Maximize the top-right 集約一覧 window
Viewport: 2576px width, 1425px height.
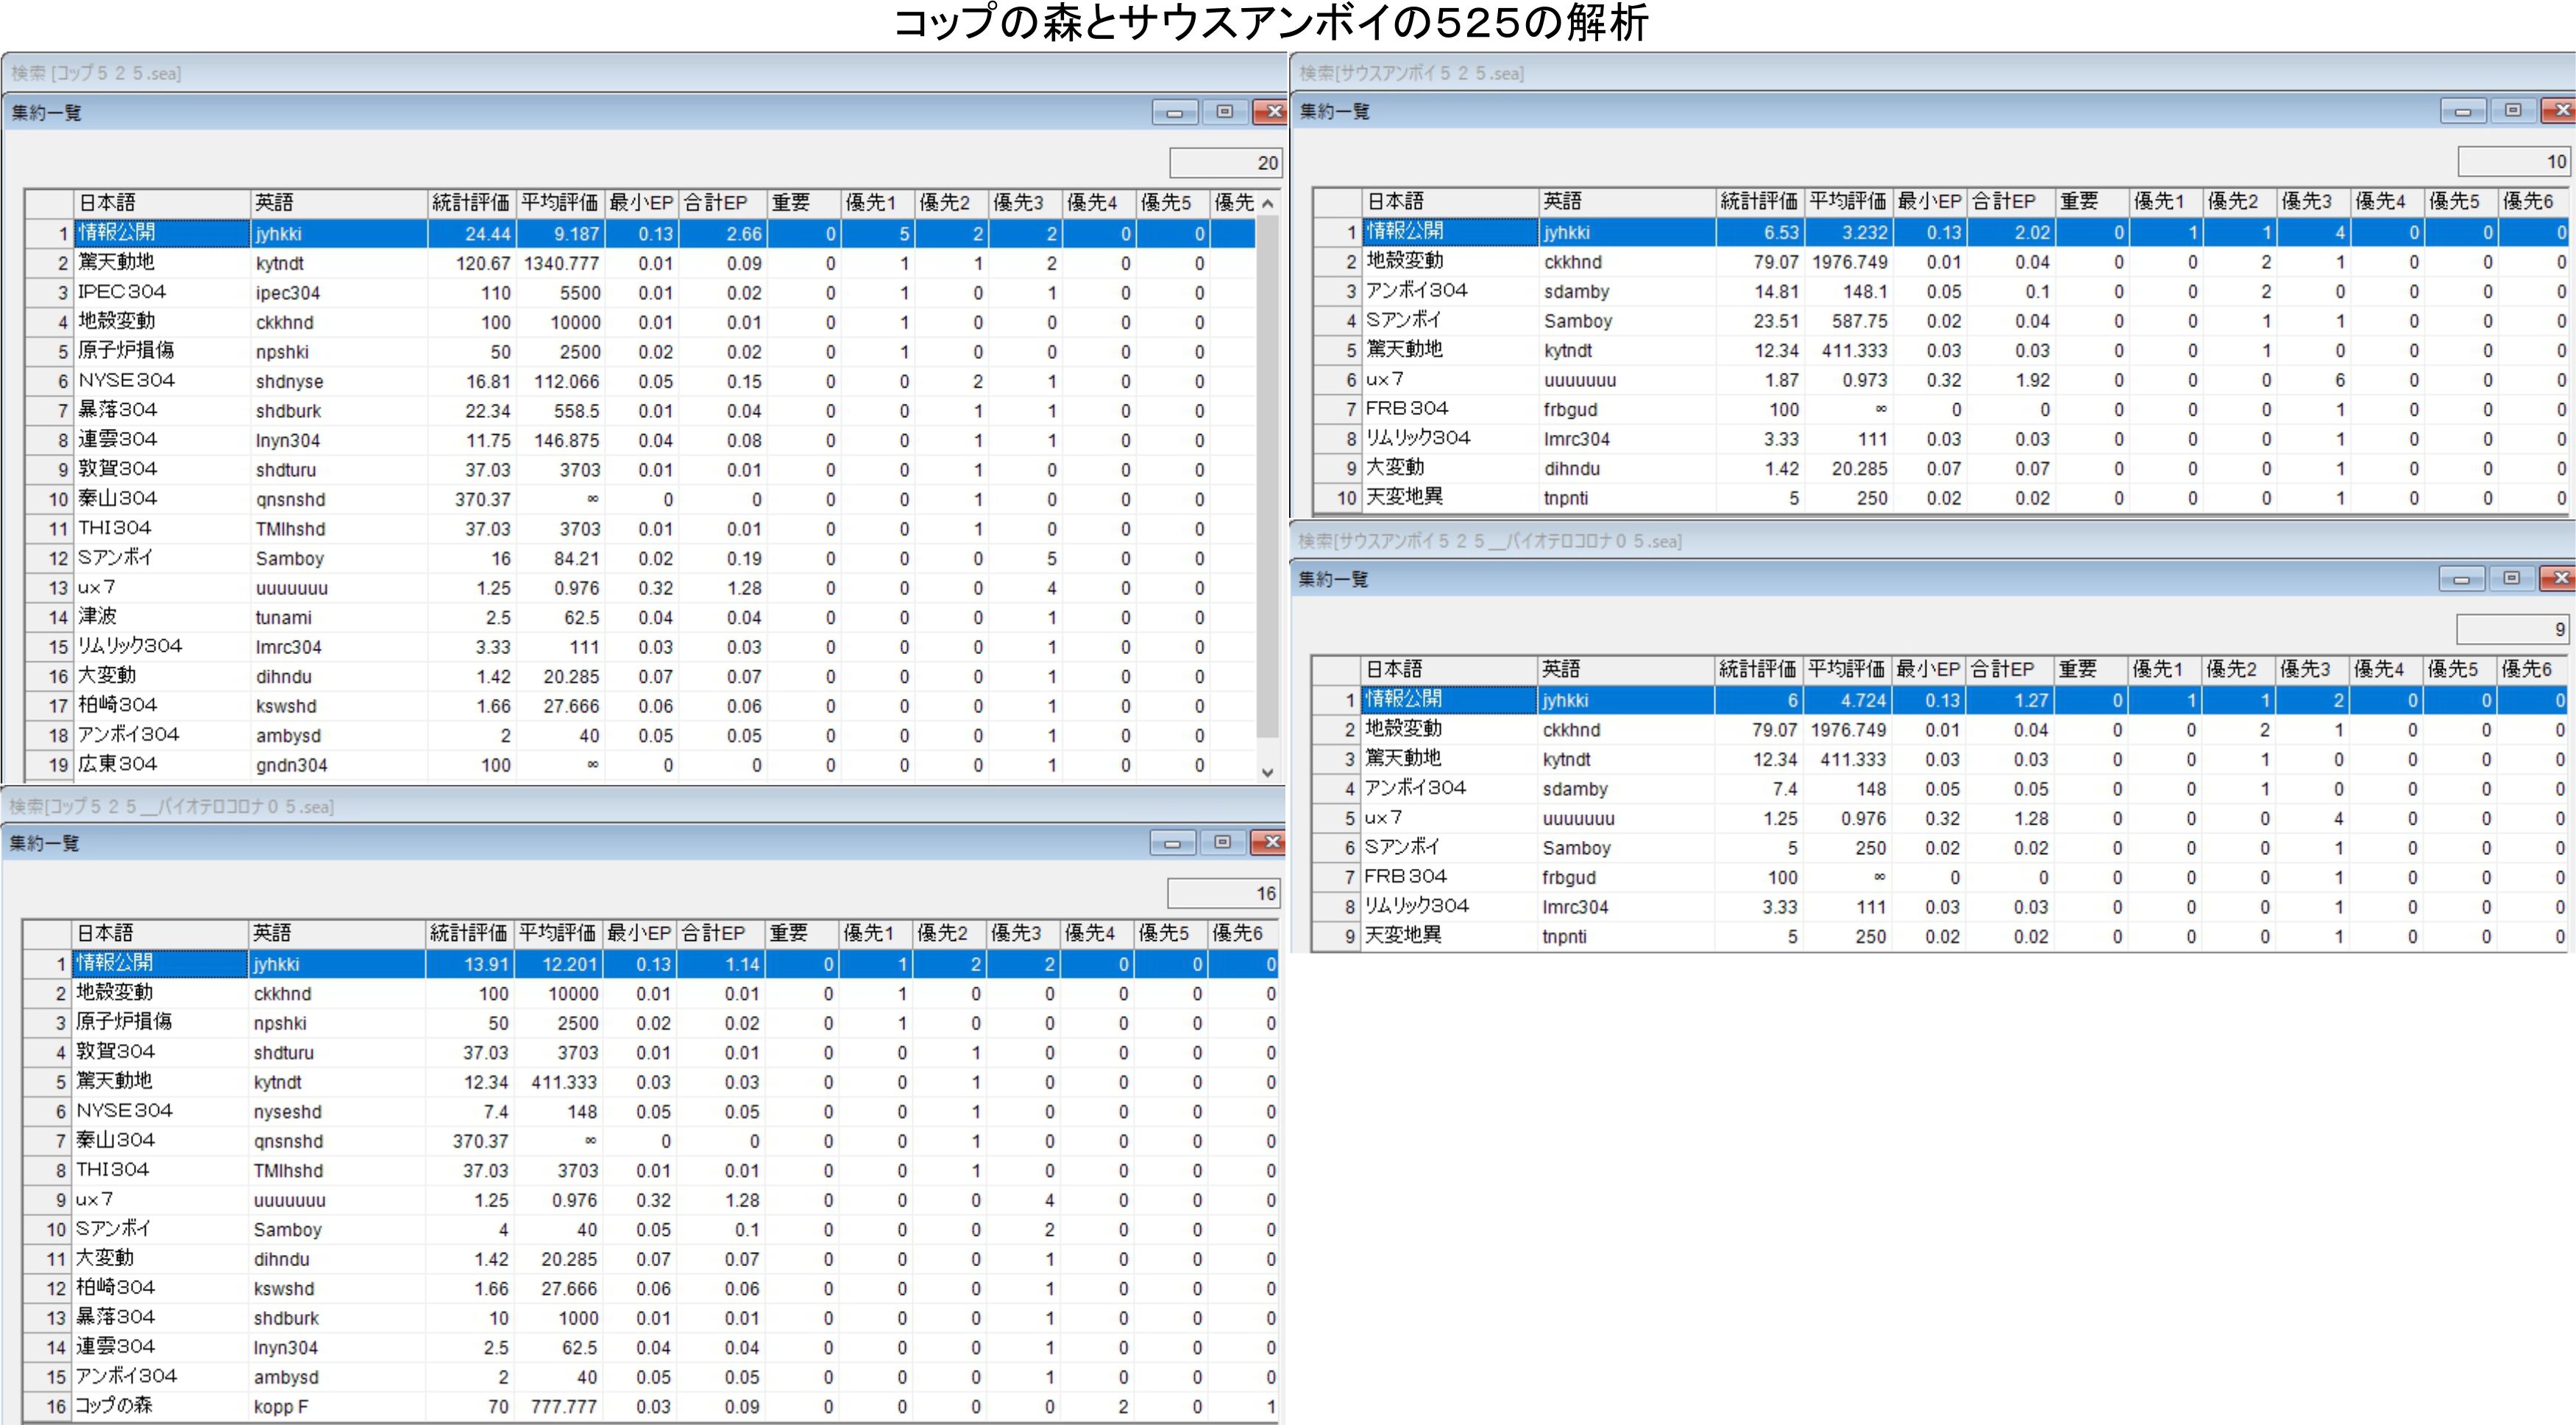pos(2512,111)
